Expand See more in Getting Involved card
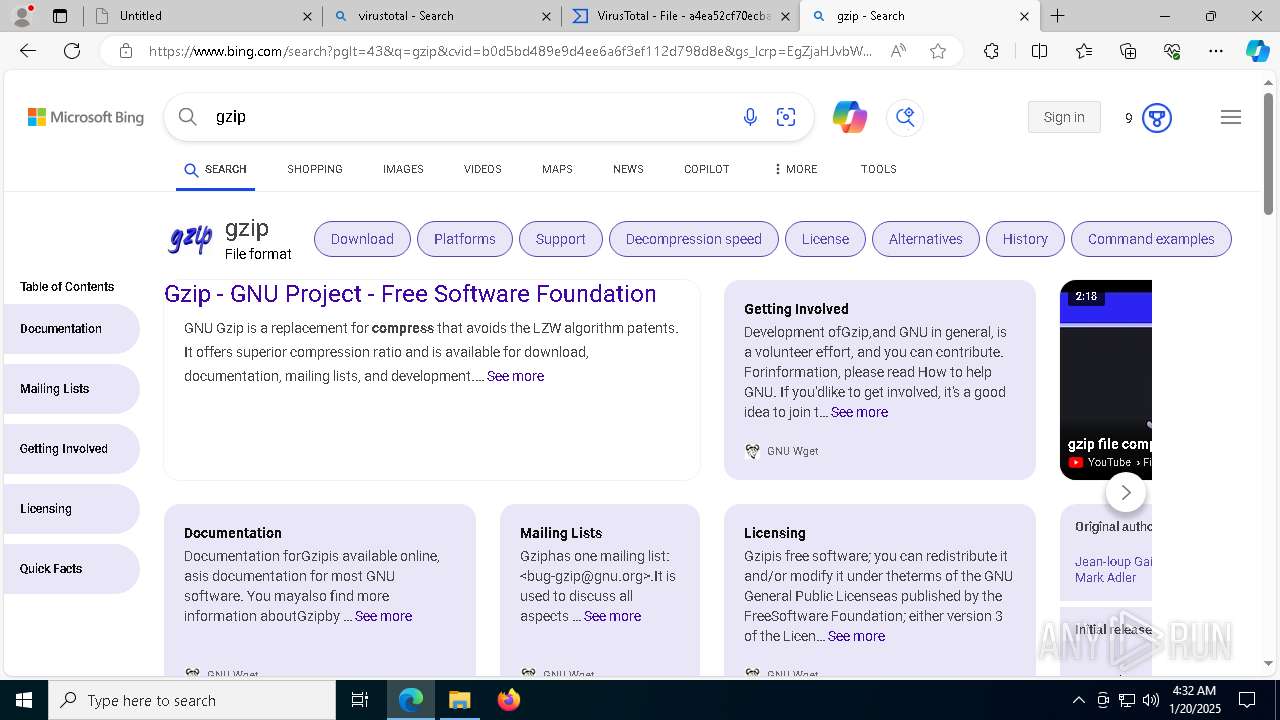The image size is (1280, 720). 859,412
